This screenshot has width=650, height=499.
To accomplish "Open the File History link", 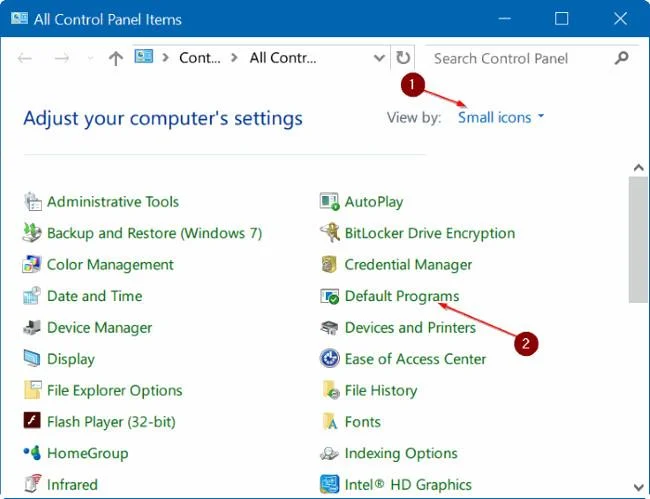I will coord(381,390).
